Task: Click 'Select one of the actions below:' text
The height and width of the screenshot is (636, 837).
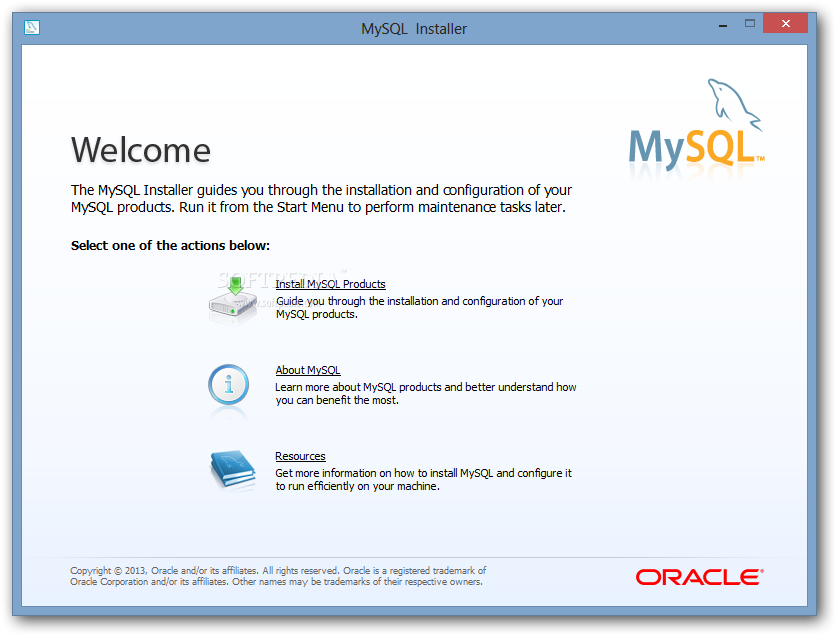Action: click(170, 246)
